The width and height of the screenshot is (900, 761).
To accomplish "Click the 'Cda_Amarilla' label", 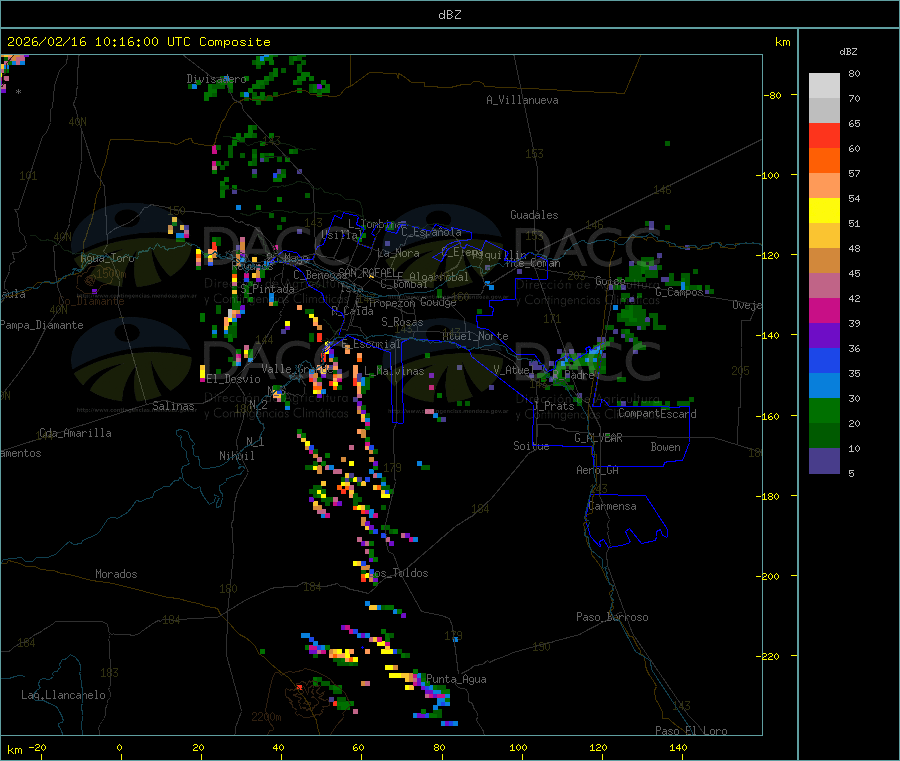I will (x=75, y=433).
